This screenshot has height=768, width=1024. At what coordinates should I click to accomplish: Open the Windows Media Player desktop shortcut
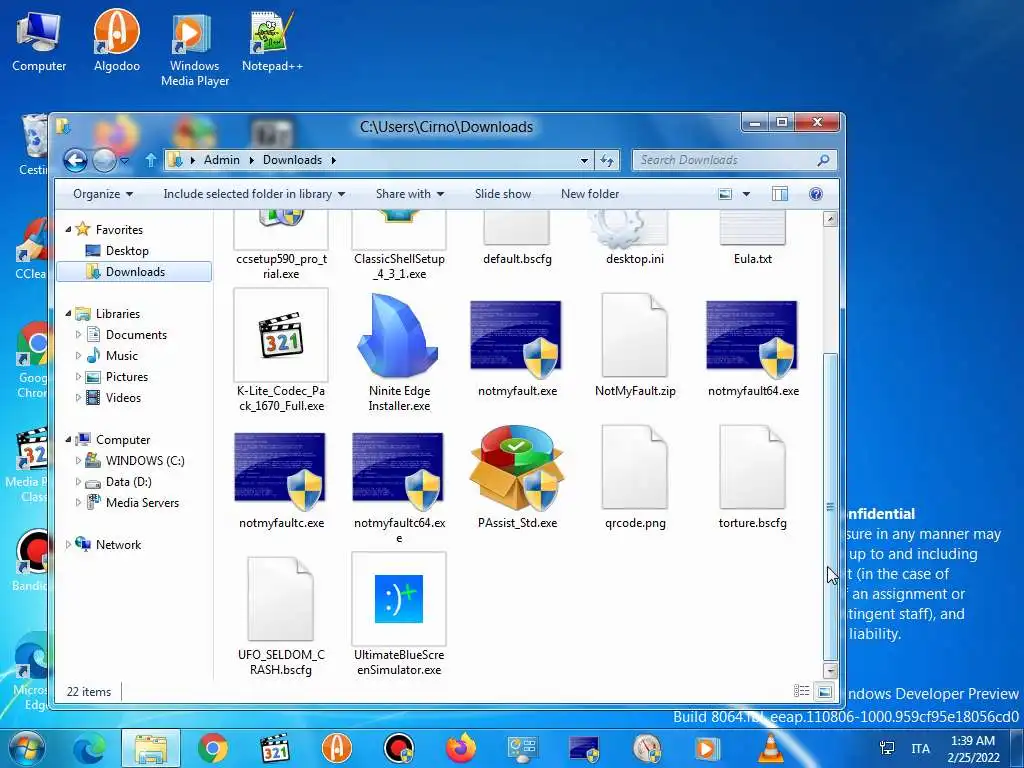point(195,49)
